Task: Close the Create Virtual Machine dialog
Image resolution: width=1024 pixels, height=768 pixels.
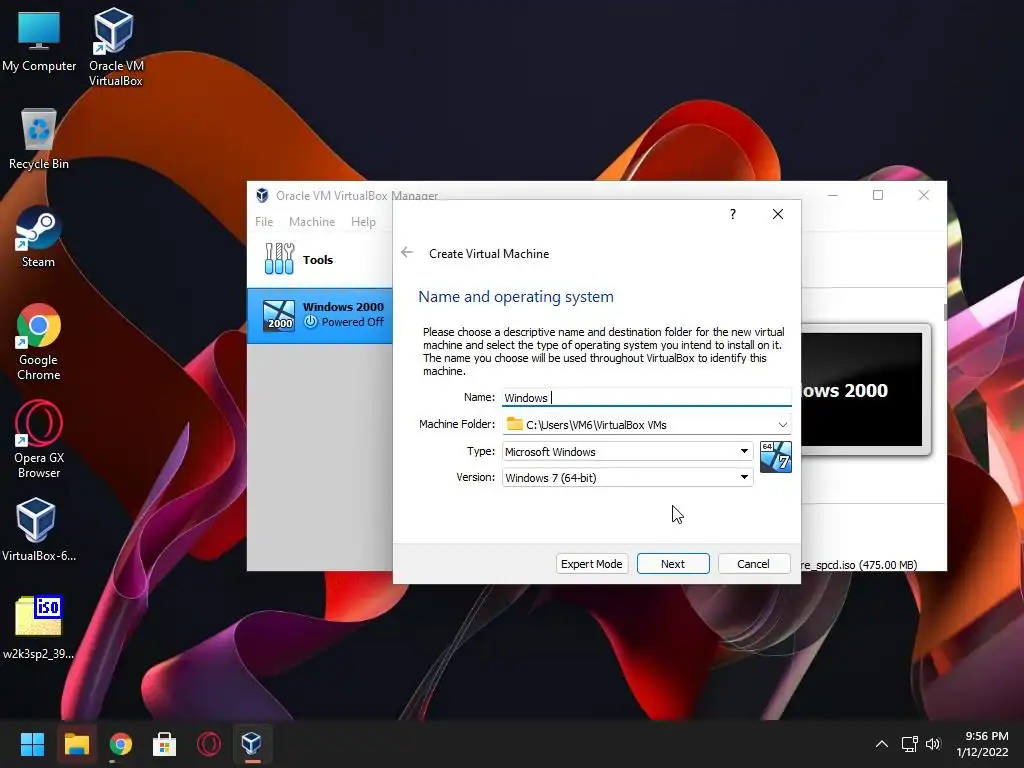Action: [778, 214]
